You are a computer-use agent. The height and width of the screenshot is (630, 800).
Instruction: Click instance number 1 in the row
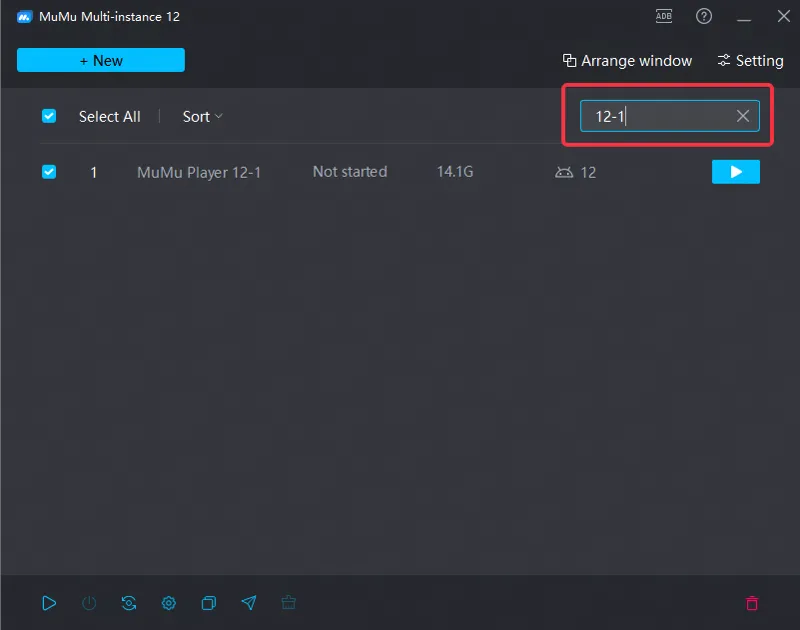coord(93,172)
